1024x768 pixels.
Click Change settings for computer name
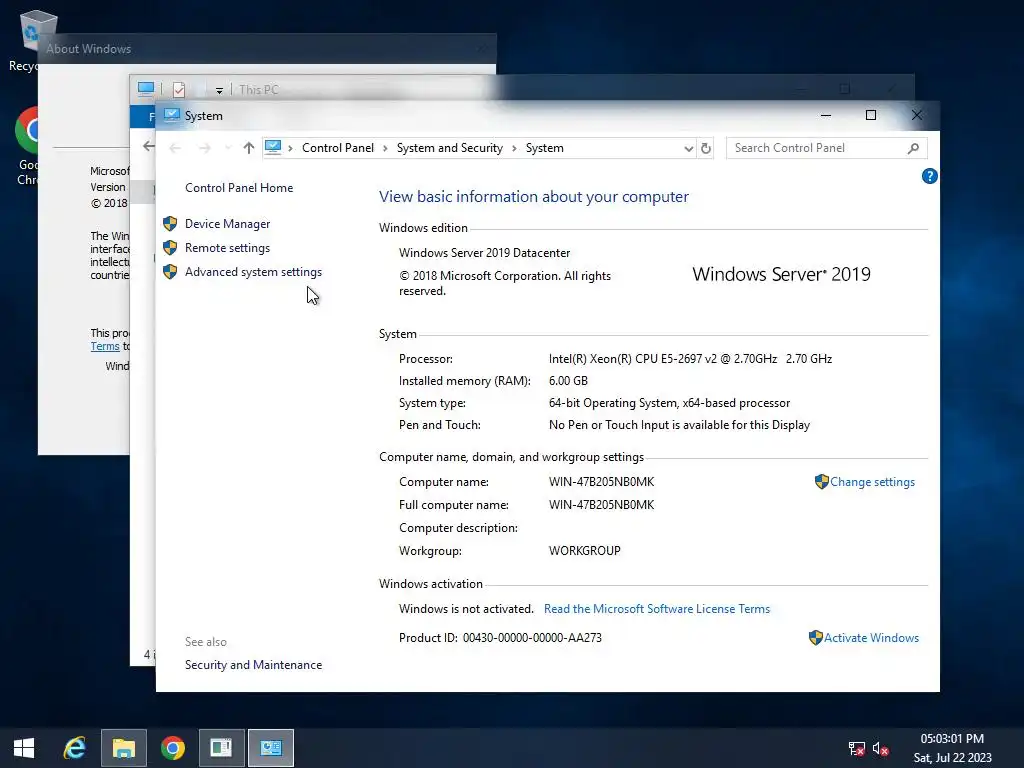[872, 482]
